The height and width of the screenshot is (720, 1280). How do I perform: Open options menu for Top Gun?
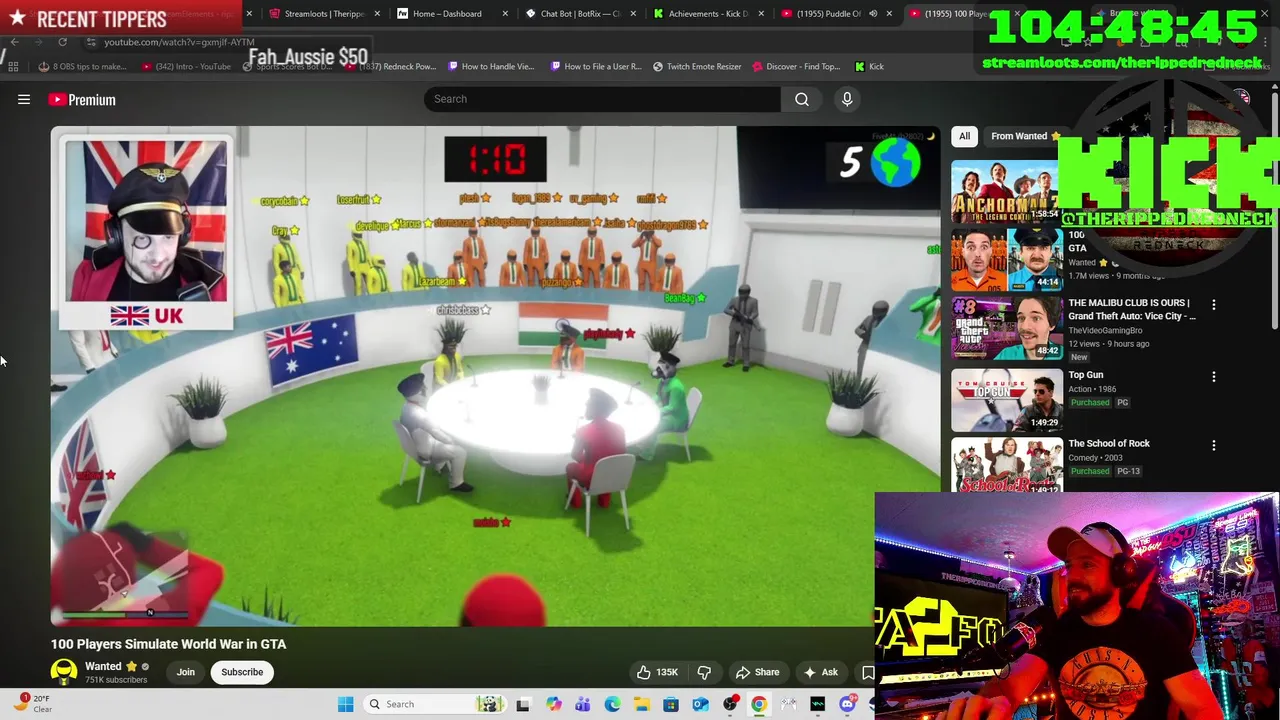pyautogui.click(x=1214, y=377)
